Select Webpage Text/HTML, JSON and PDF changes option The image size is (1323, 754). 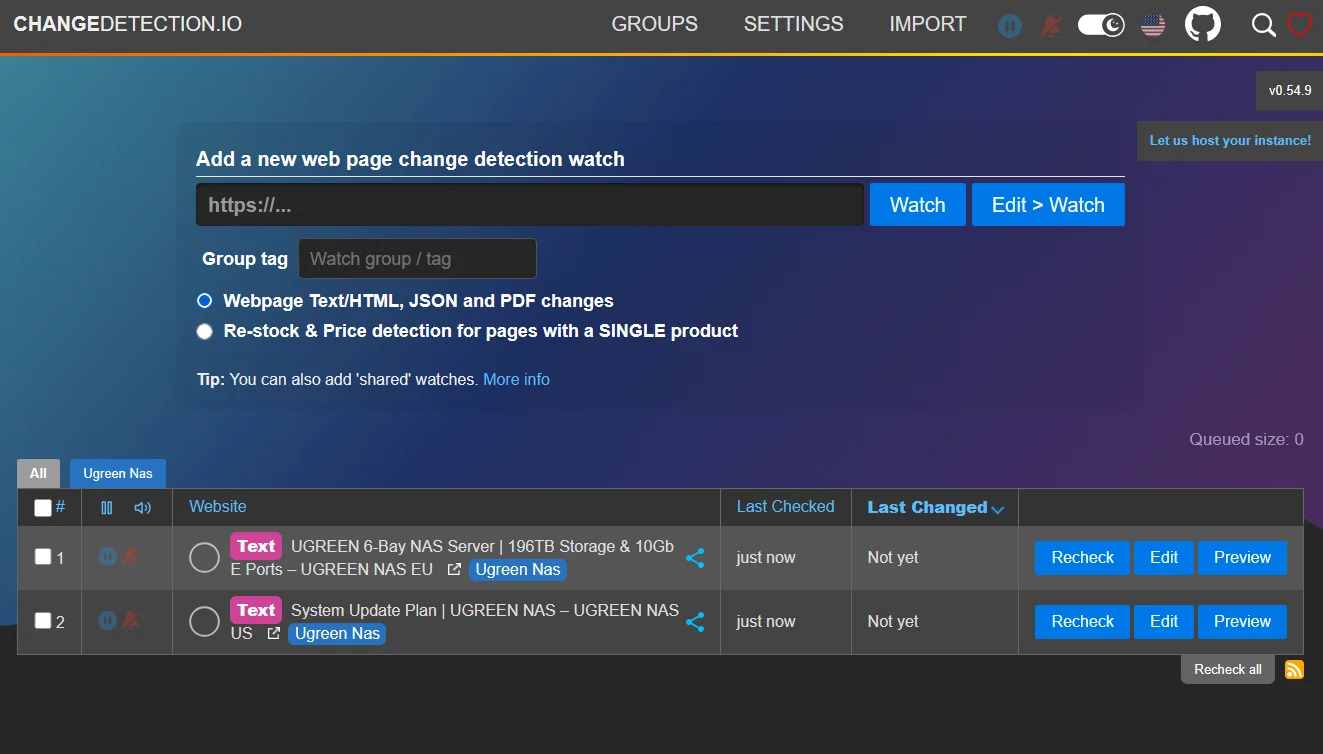point(205,301)
